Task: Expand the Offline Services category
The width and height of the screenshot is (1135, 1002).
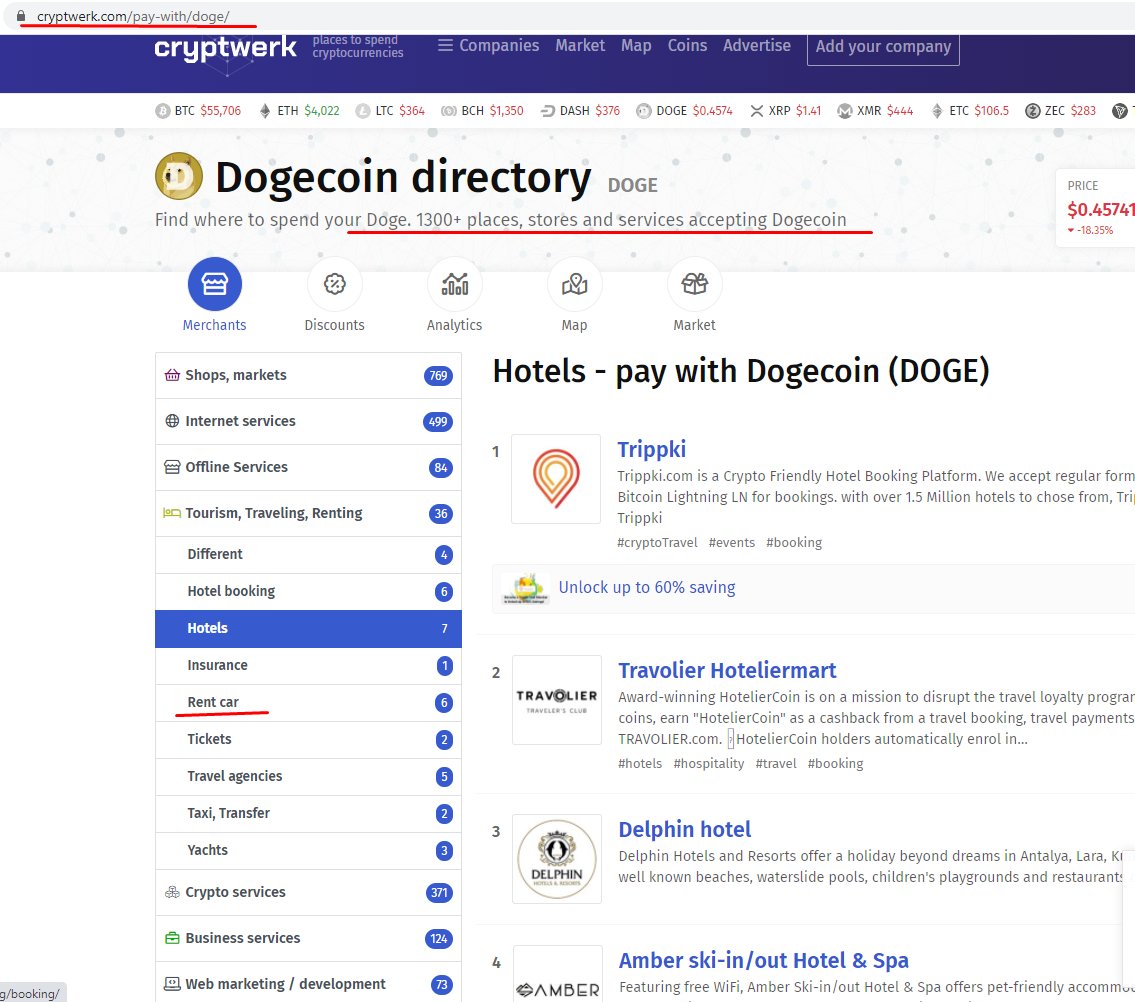Action: coord(308,467)
